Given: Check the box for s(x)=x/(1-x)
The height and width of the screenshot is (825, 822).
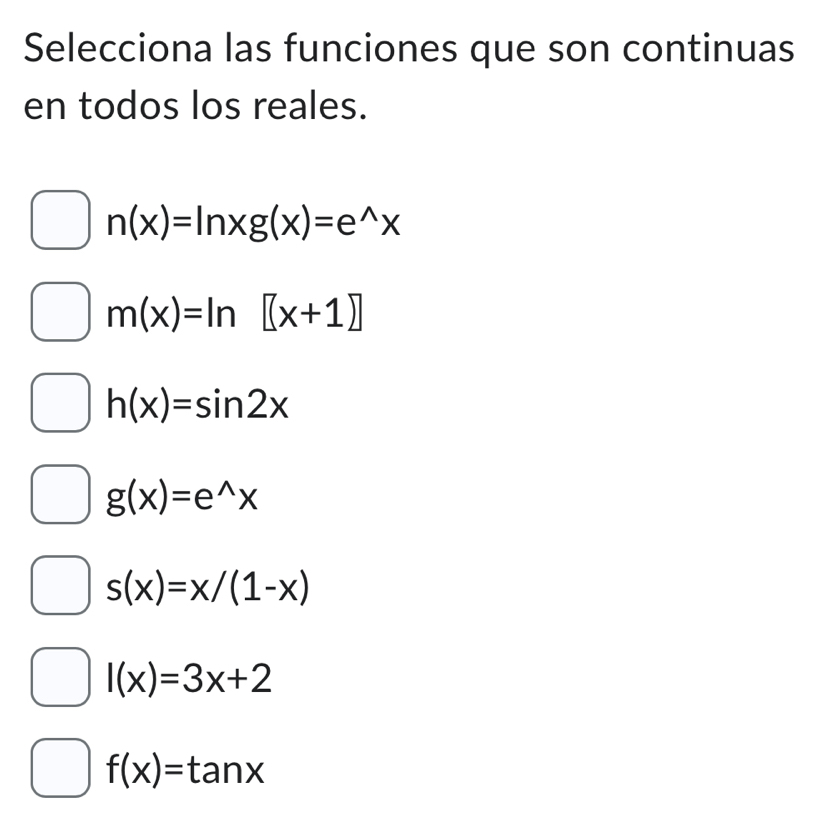Looking at the screenshot, I should (x=60, y=586).
